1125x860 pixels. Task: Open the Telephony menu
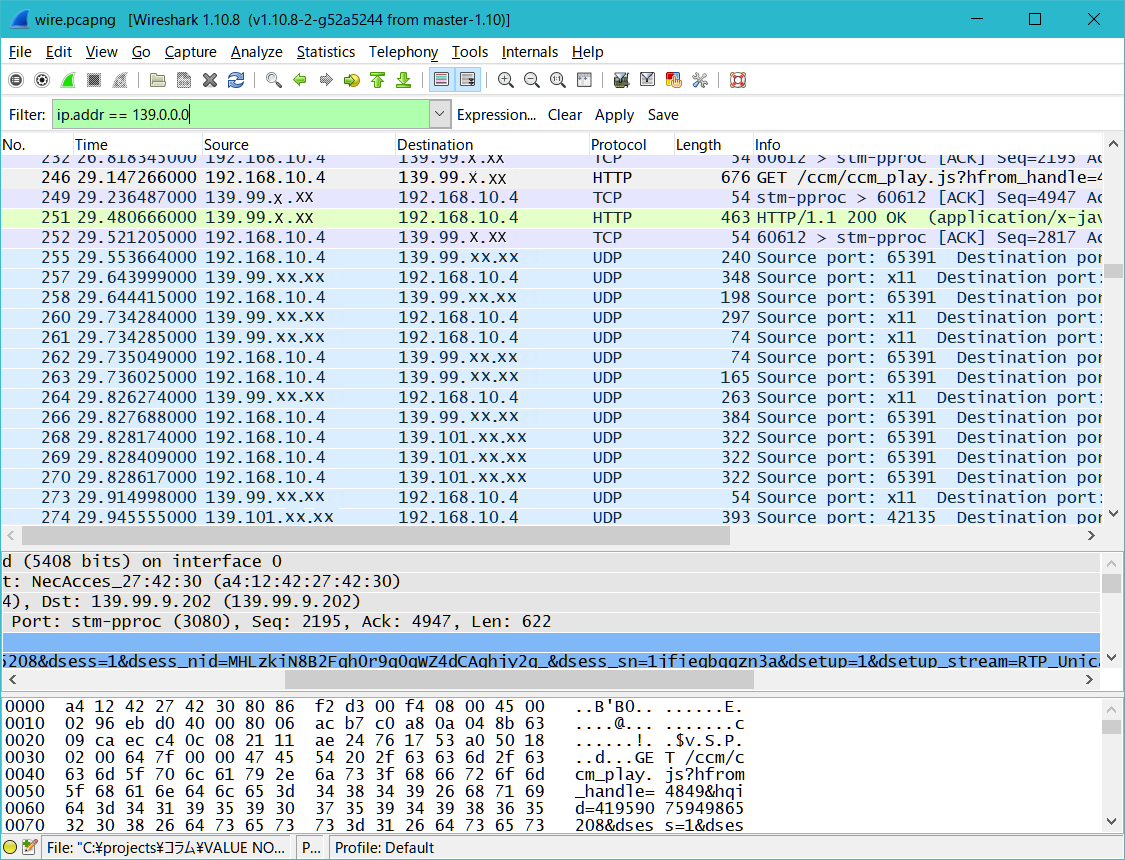[403, 52]
